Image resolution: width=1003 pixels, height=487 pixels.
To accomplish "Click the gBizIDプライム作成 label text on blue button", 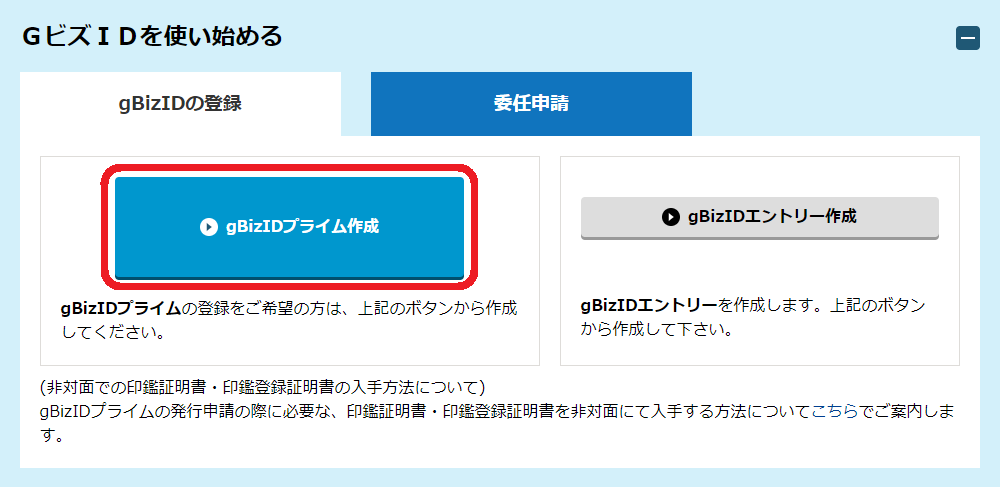I will tap(303, 227).
